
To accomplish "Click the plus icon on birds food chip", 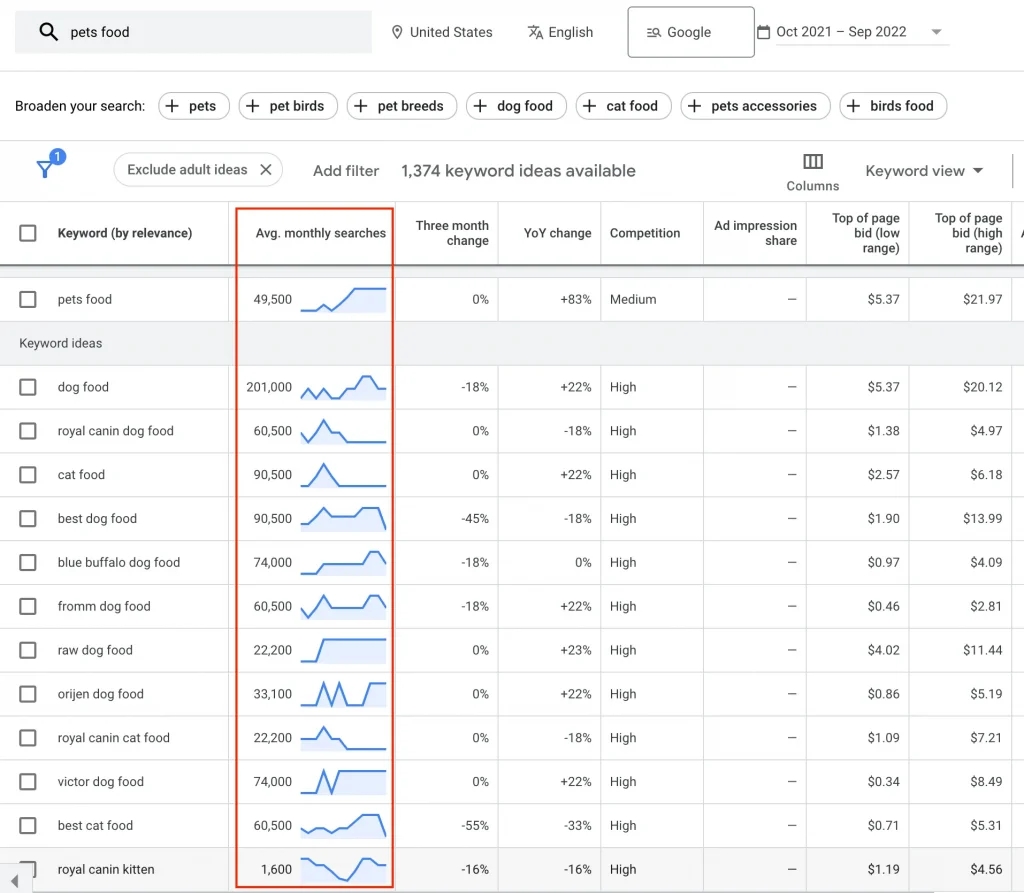I will point(853,106).
